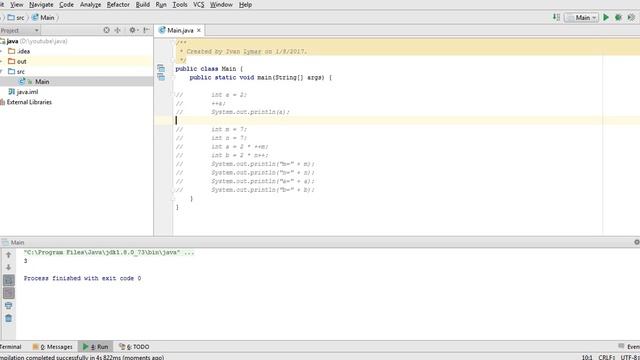Toggle scroll to end in Run console
The width and height of the screenshot is (640, 360).
[9, 293]
